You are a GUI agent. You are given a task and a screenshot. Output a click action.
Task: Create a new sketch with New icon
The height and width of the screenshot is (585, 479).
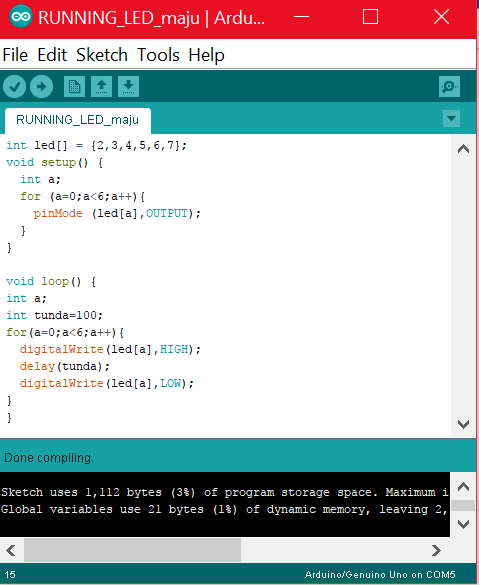click(x=74, y=87)
